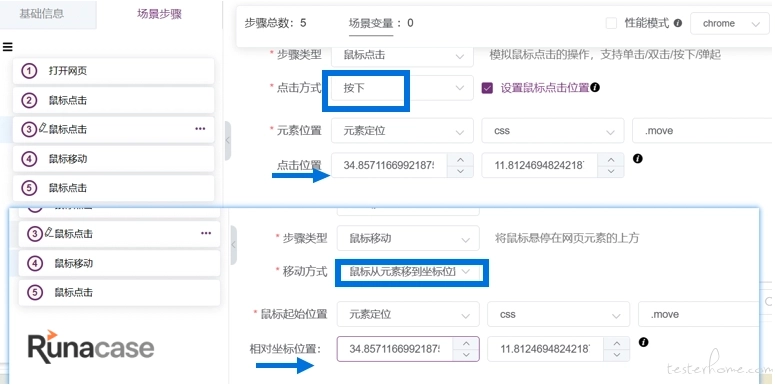Open the hamburger menu above the step list
The image size is (775, 385).
7,47
